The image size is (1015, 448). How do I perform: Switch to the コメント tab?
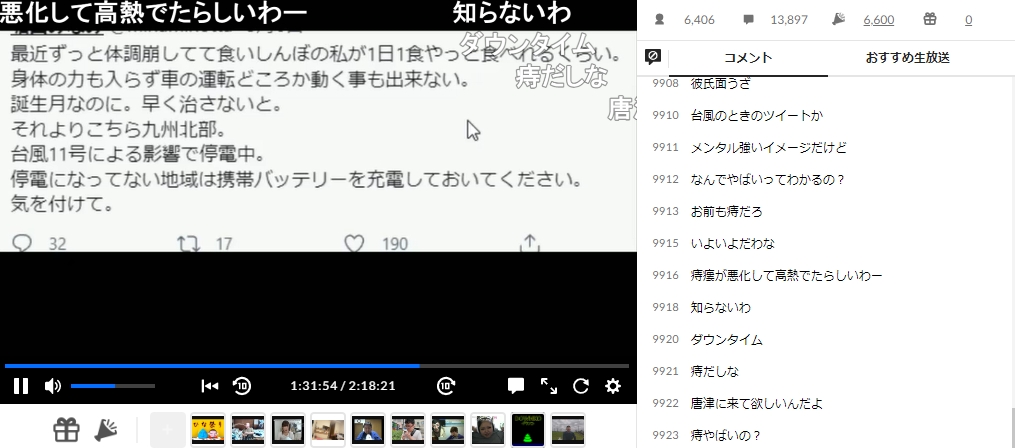coord(747,57)
